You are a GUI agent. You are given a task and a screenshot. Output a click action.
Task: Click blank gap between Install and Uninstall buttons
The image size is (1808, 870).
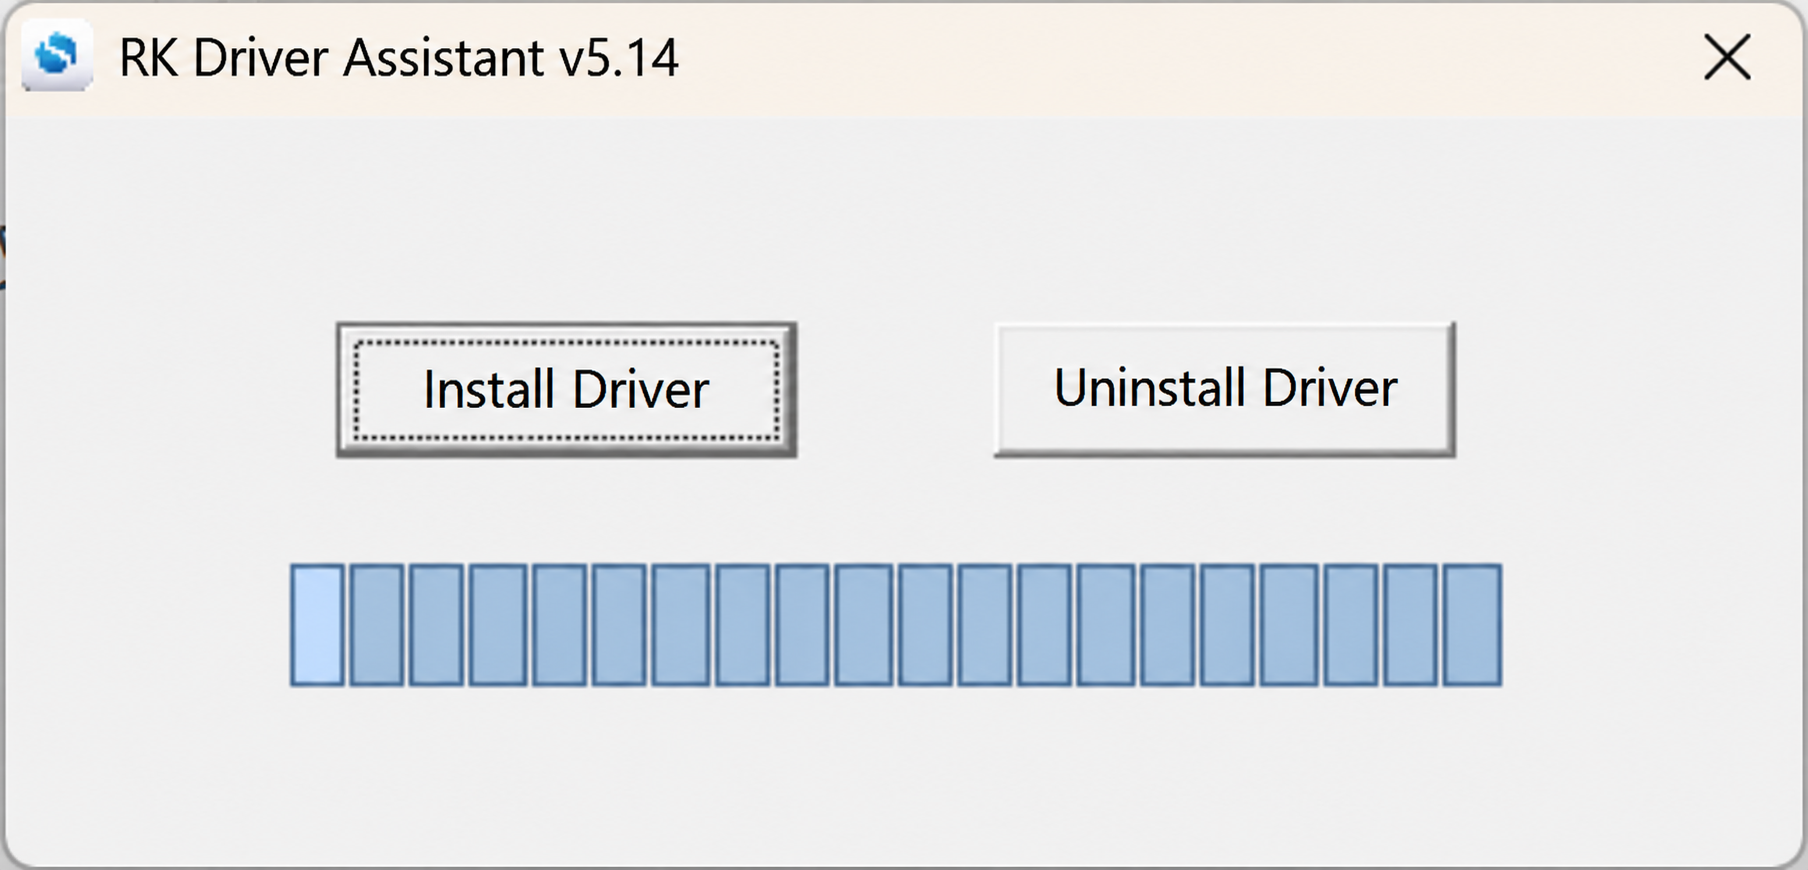coord(896,390)
